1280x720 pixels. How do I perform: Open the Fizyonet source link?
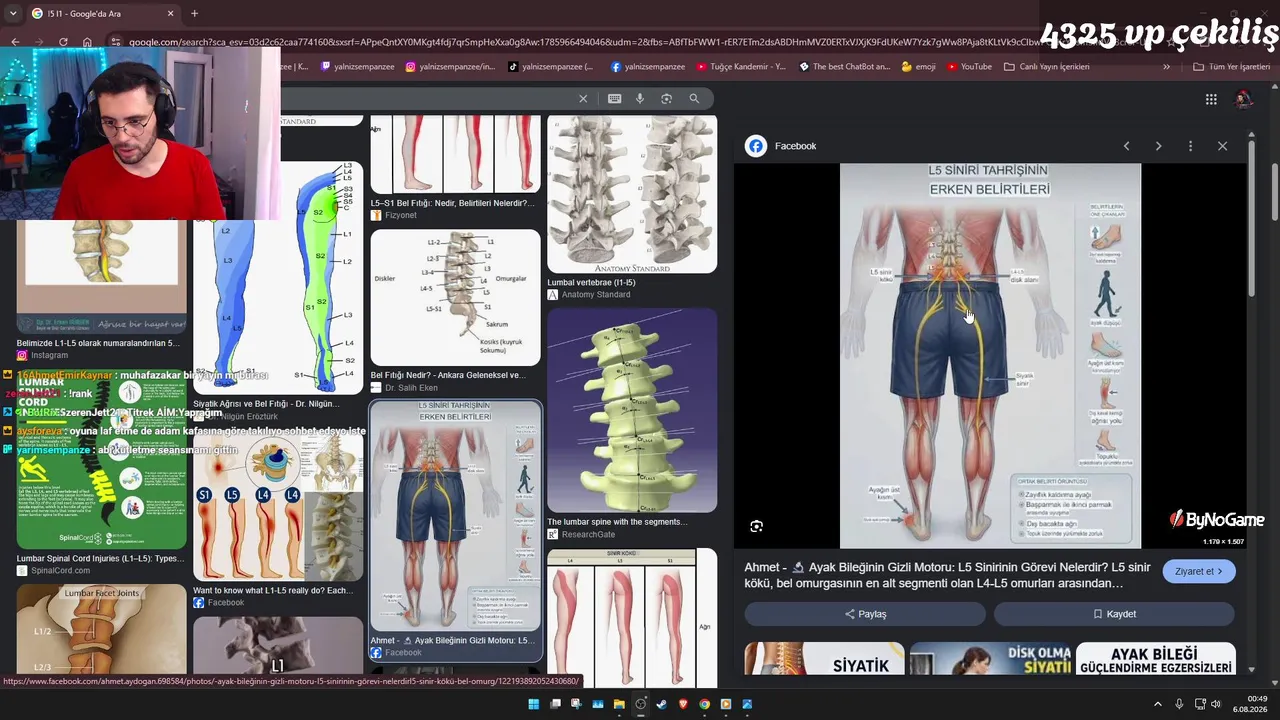coord(394,215)
